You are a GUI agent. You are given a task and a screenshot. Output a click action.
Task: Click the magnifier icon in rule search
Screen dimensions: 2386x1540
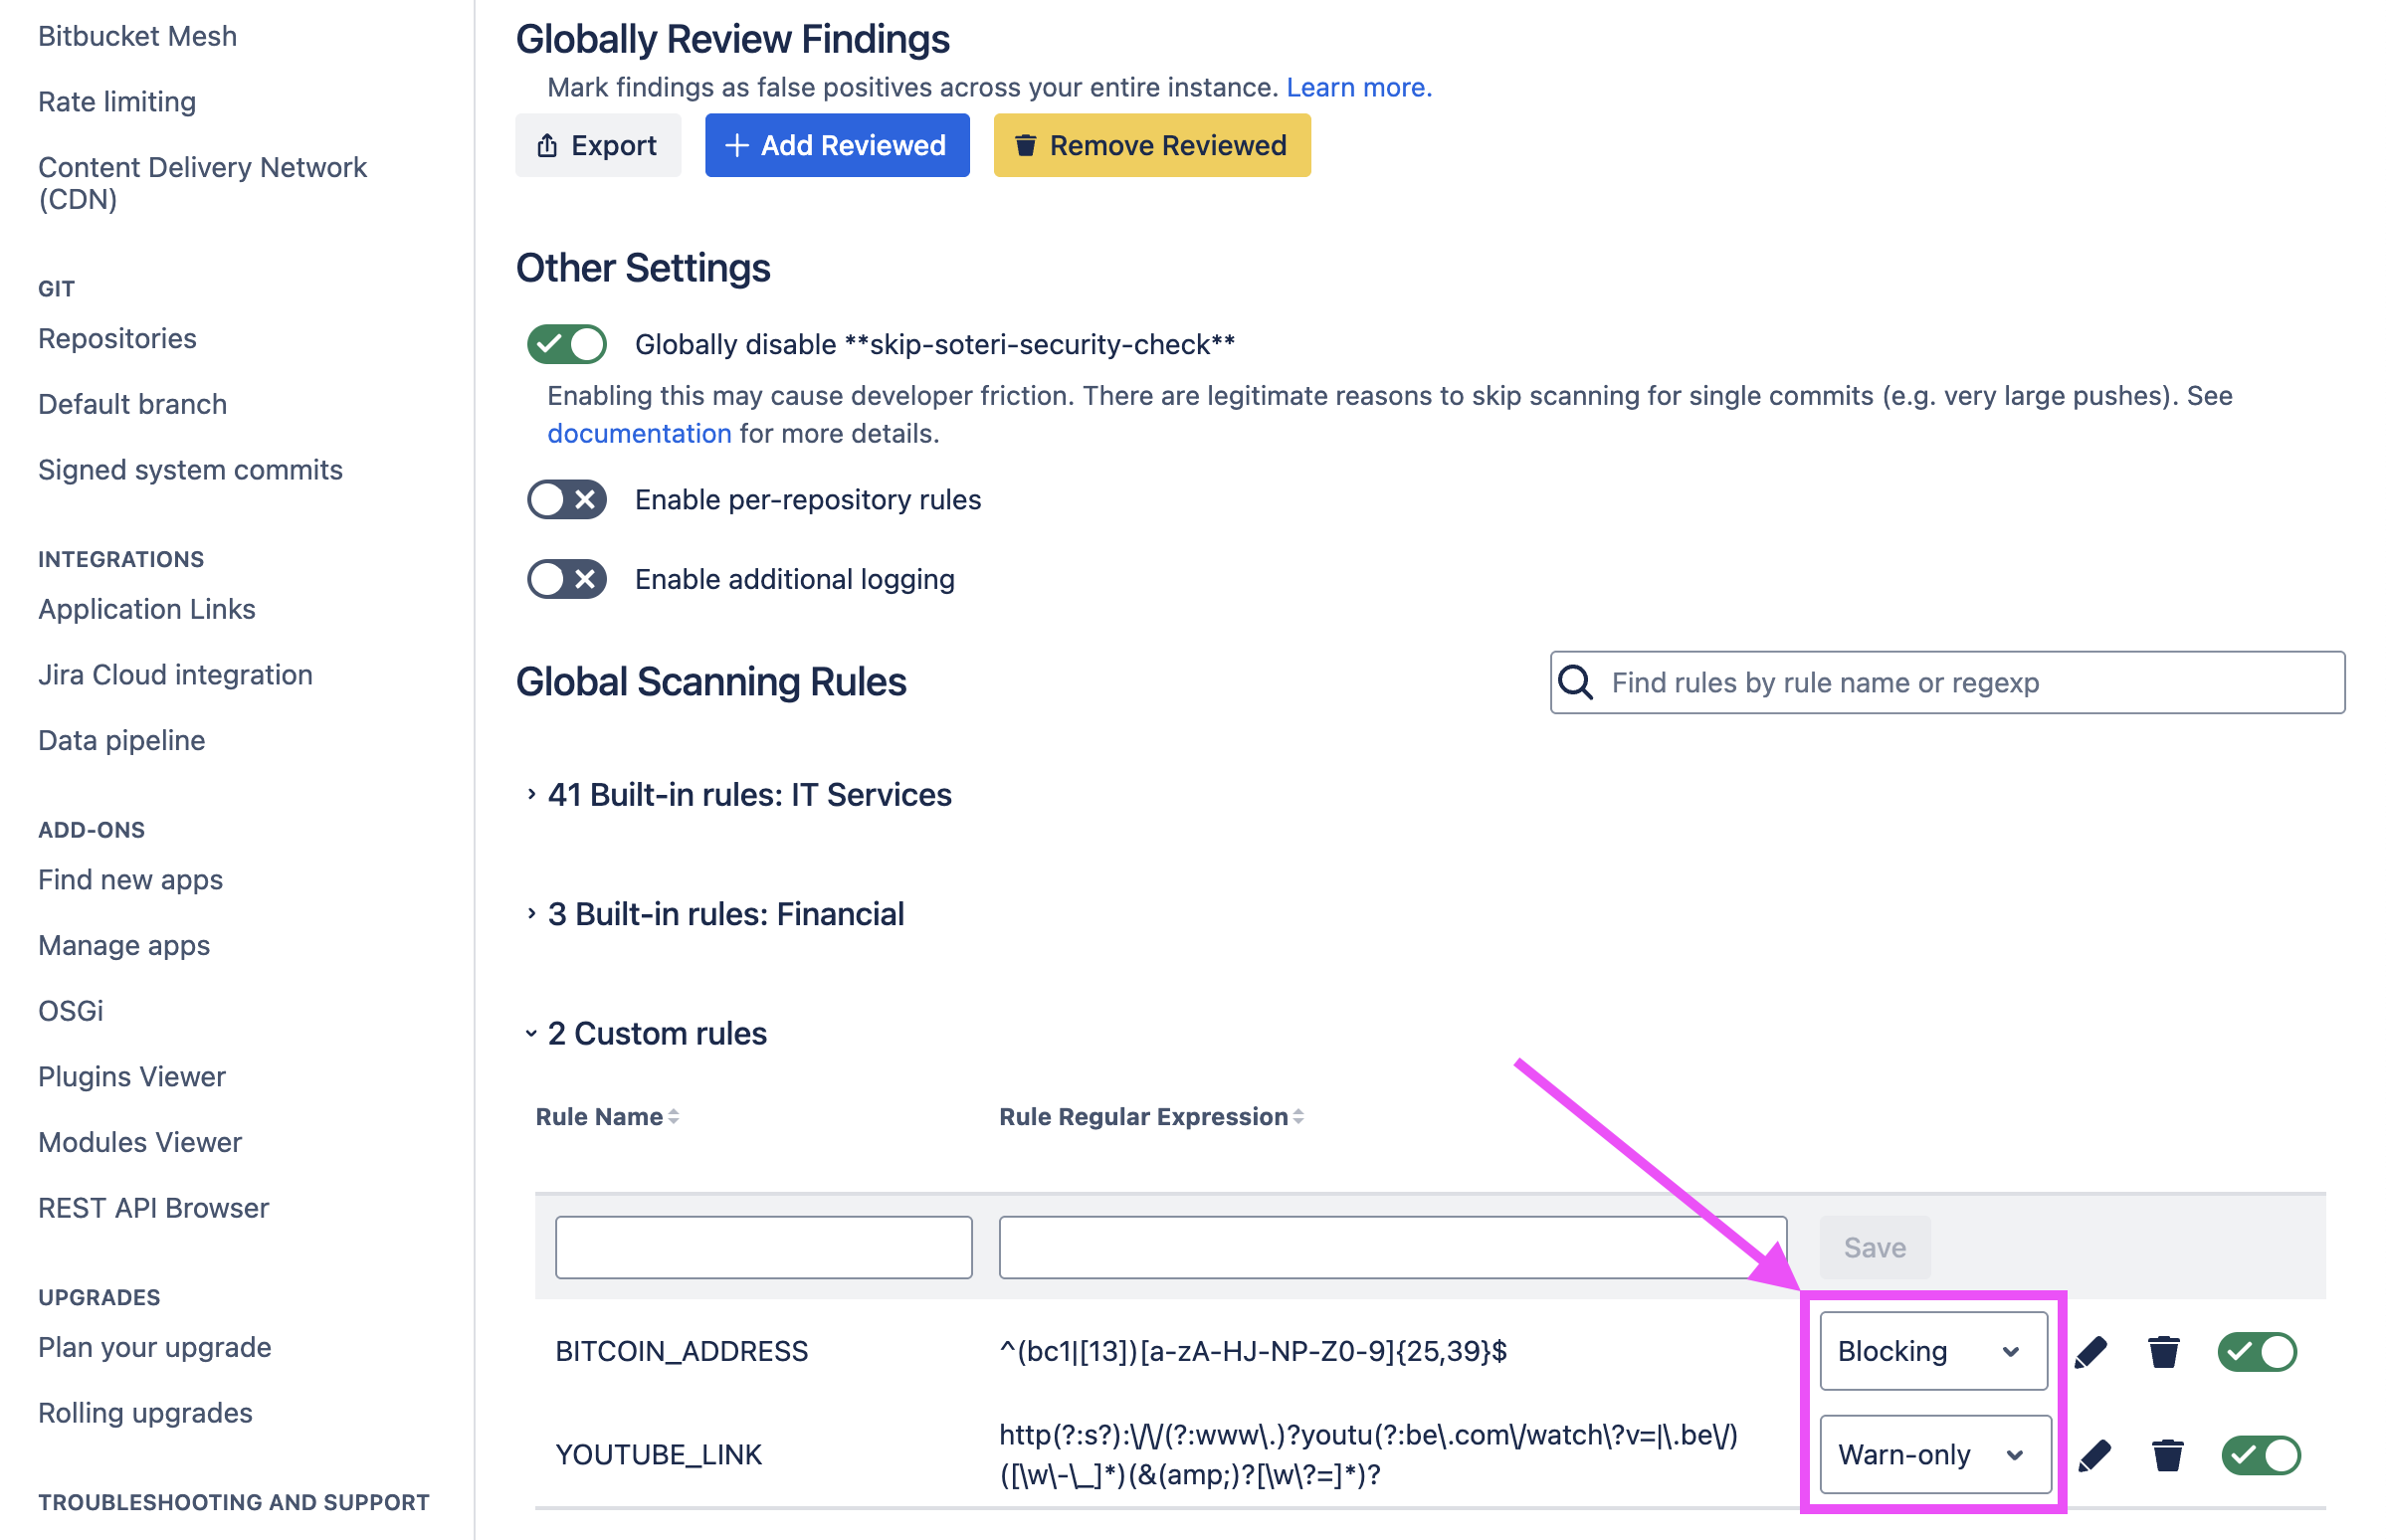click(x=1576, y=683)
